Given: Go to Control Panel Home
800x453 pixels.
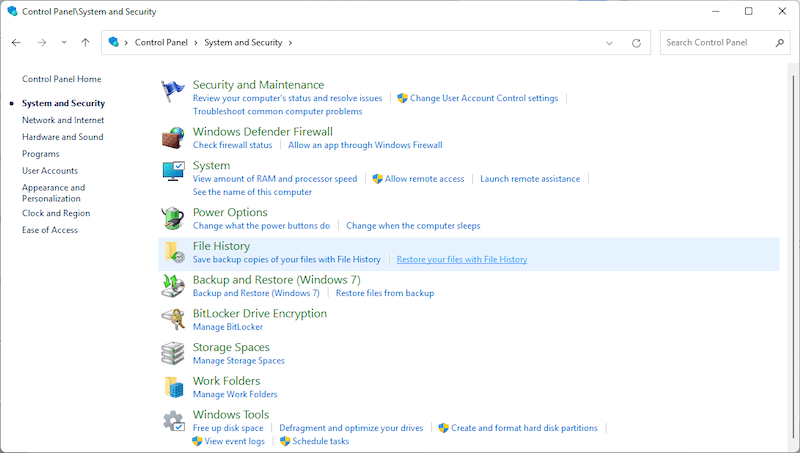Looking at the screenshot, I should (62, 79).
